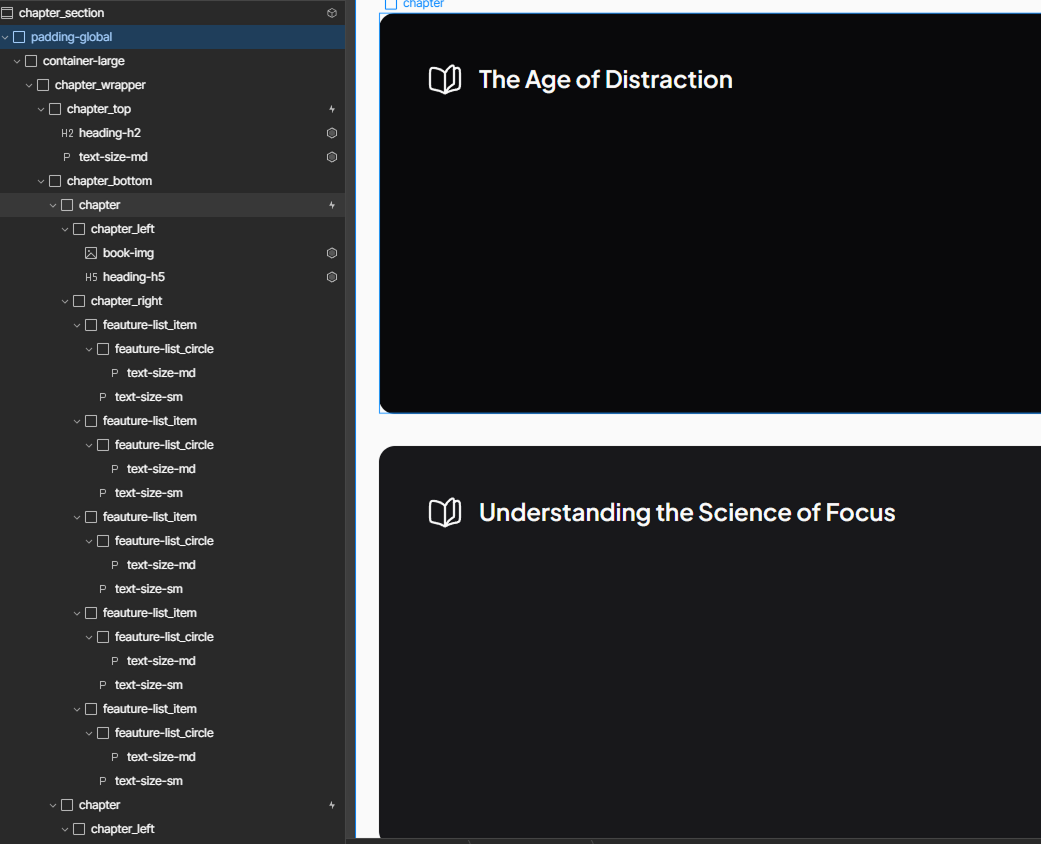Click the hexagon icon on heading-h5 row
Viewport: 1041px width, 844px height.
[332, 277]
